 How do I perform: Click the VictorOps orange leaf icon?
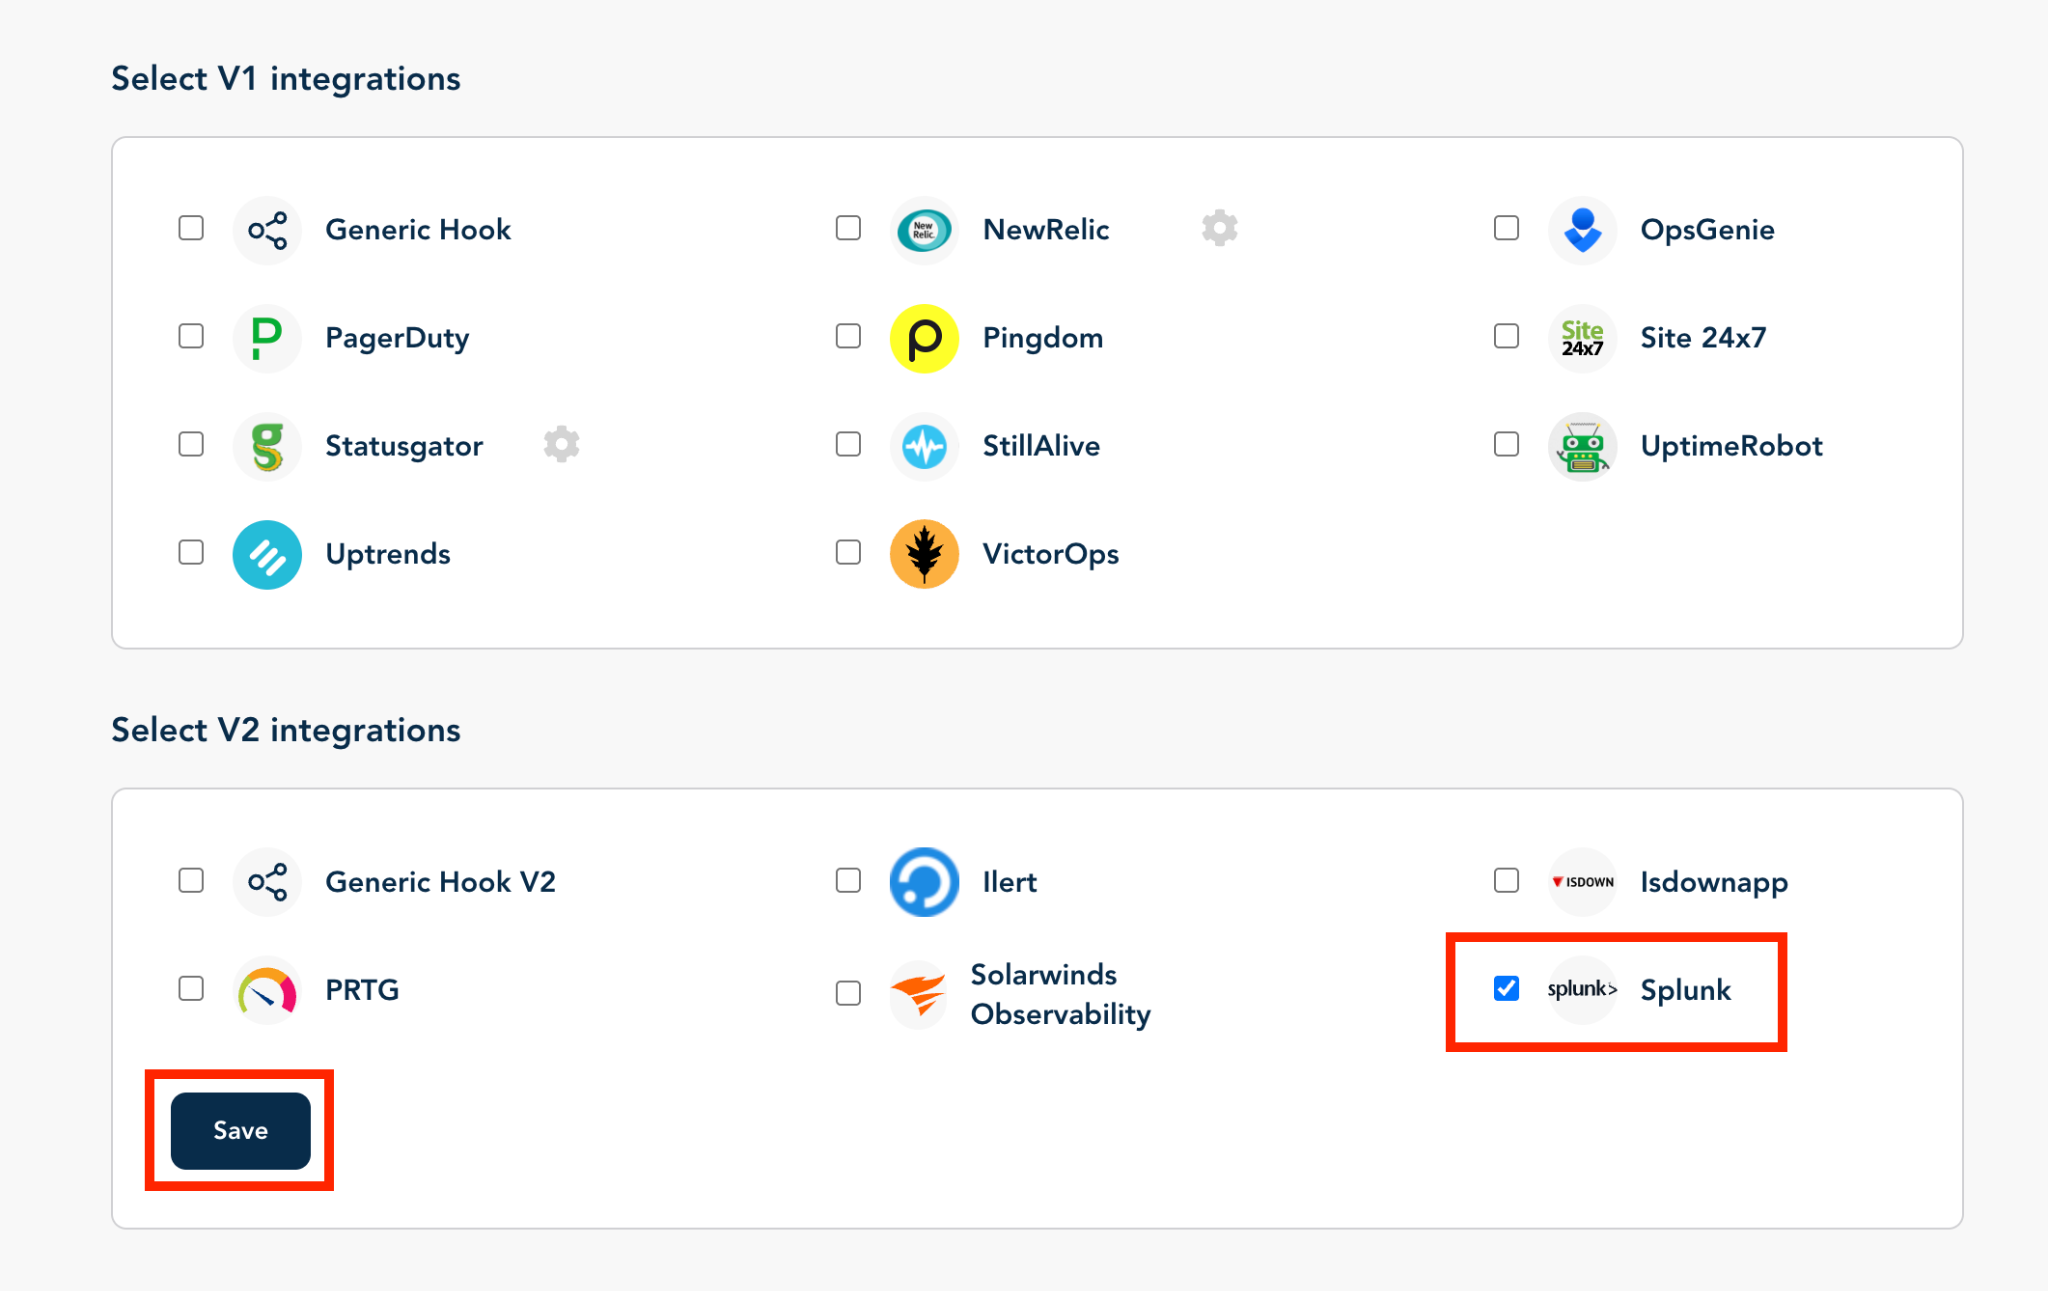tap(924, 554)
